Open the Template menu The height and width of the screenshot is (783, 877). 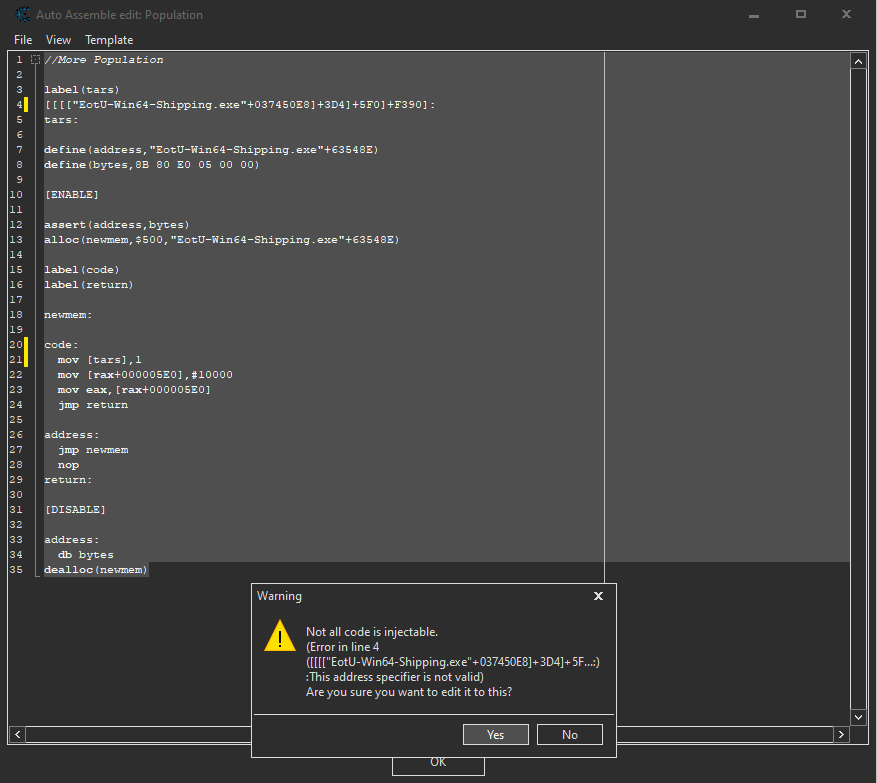click(109, 40)
